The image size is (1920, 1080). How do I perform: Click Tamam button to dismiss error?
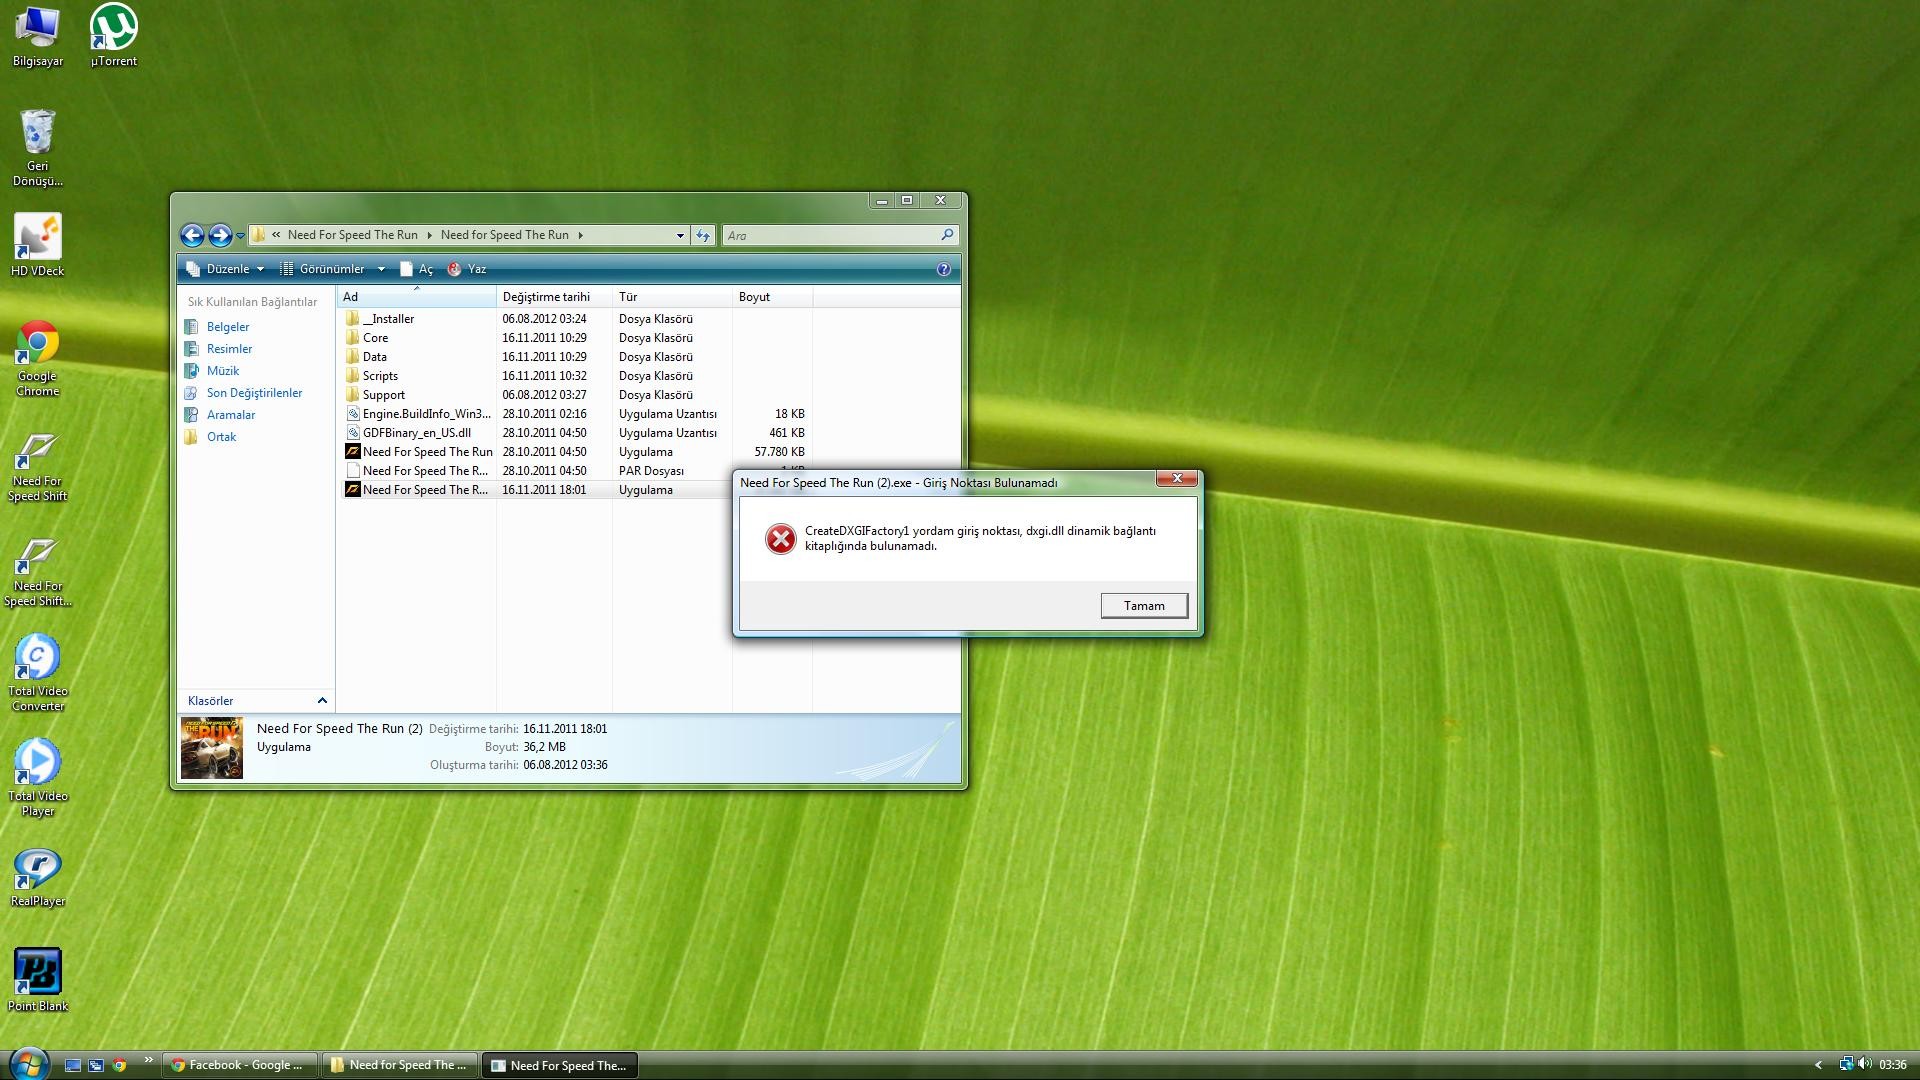(x=1141, y=605)
